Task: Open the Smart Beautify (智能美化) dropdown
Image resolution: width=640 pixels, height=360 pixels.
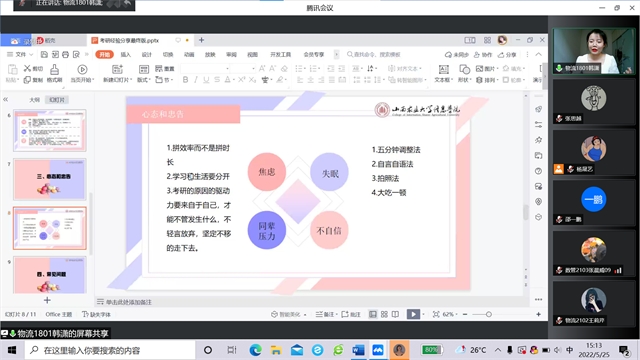Action: click(x=289, y=314)
